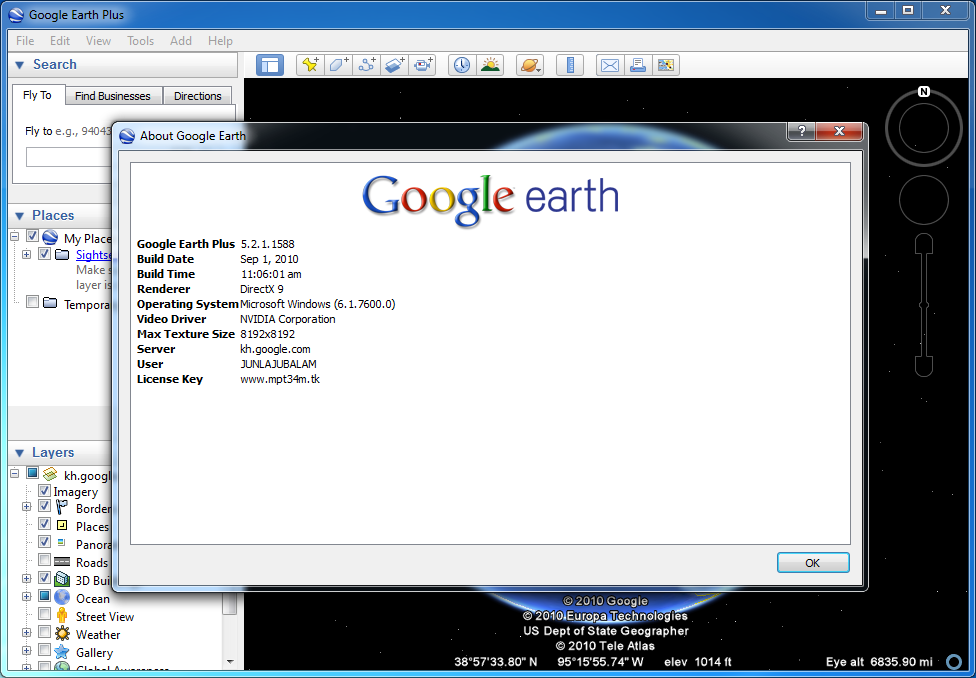Open the Sightseeing link in Places
976x678 pixels.
[x=94, y=255]
